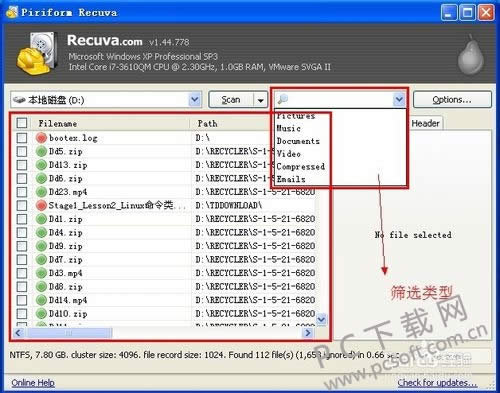500x393 pixels.
Task: Open the Online Help link
Action: (x=33, y=383)
